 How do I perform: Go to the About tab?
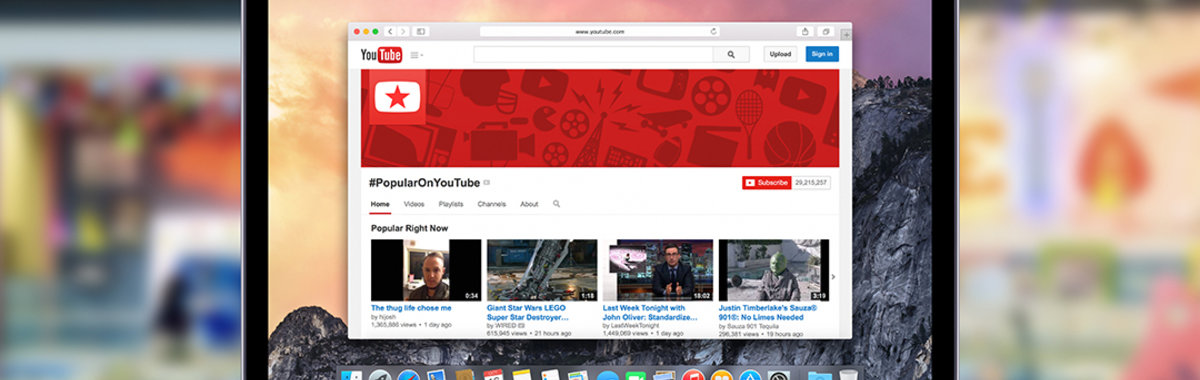click(x=529, y=204)
